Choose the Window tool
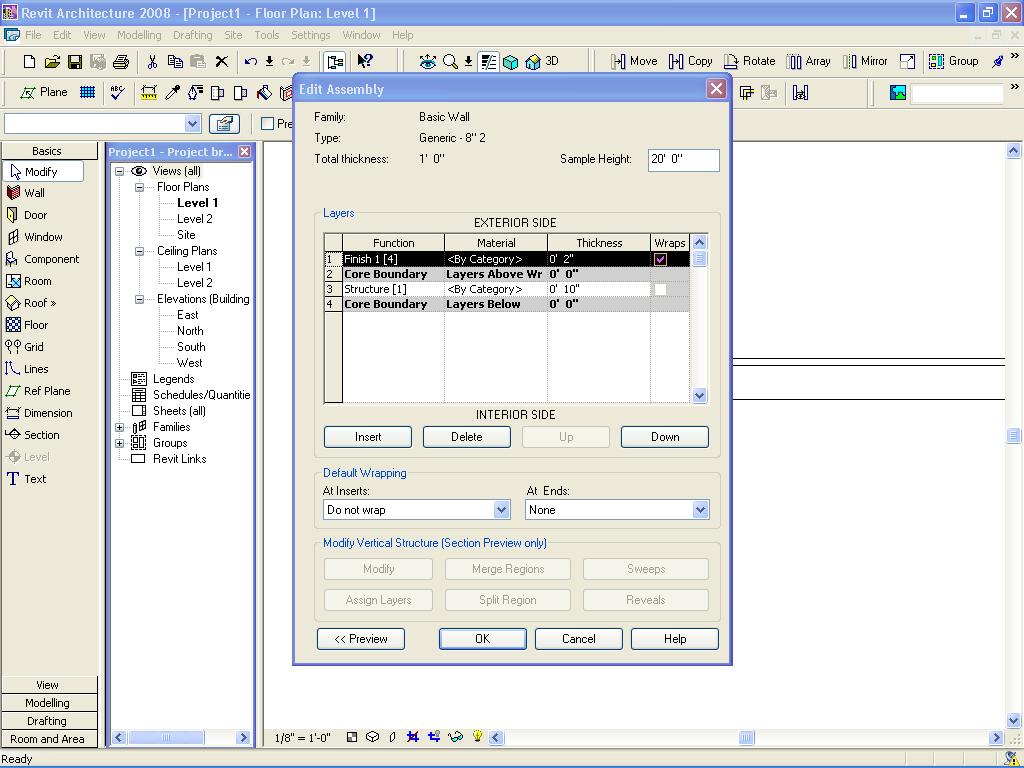 click(x=42, y=237)
